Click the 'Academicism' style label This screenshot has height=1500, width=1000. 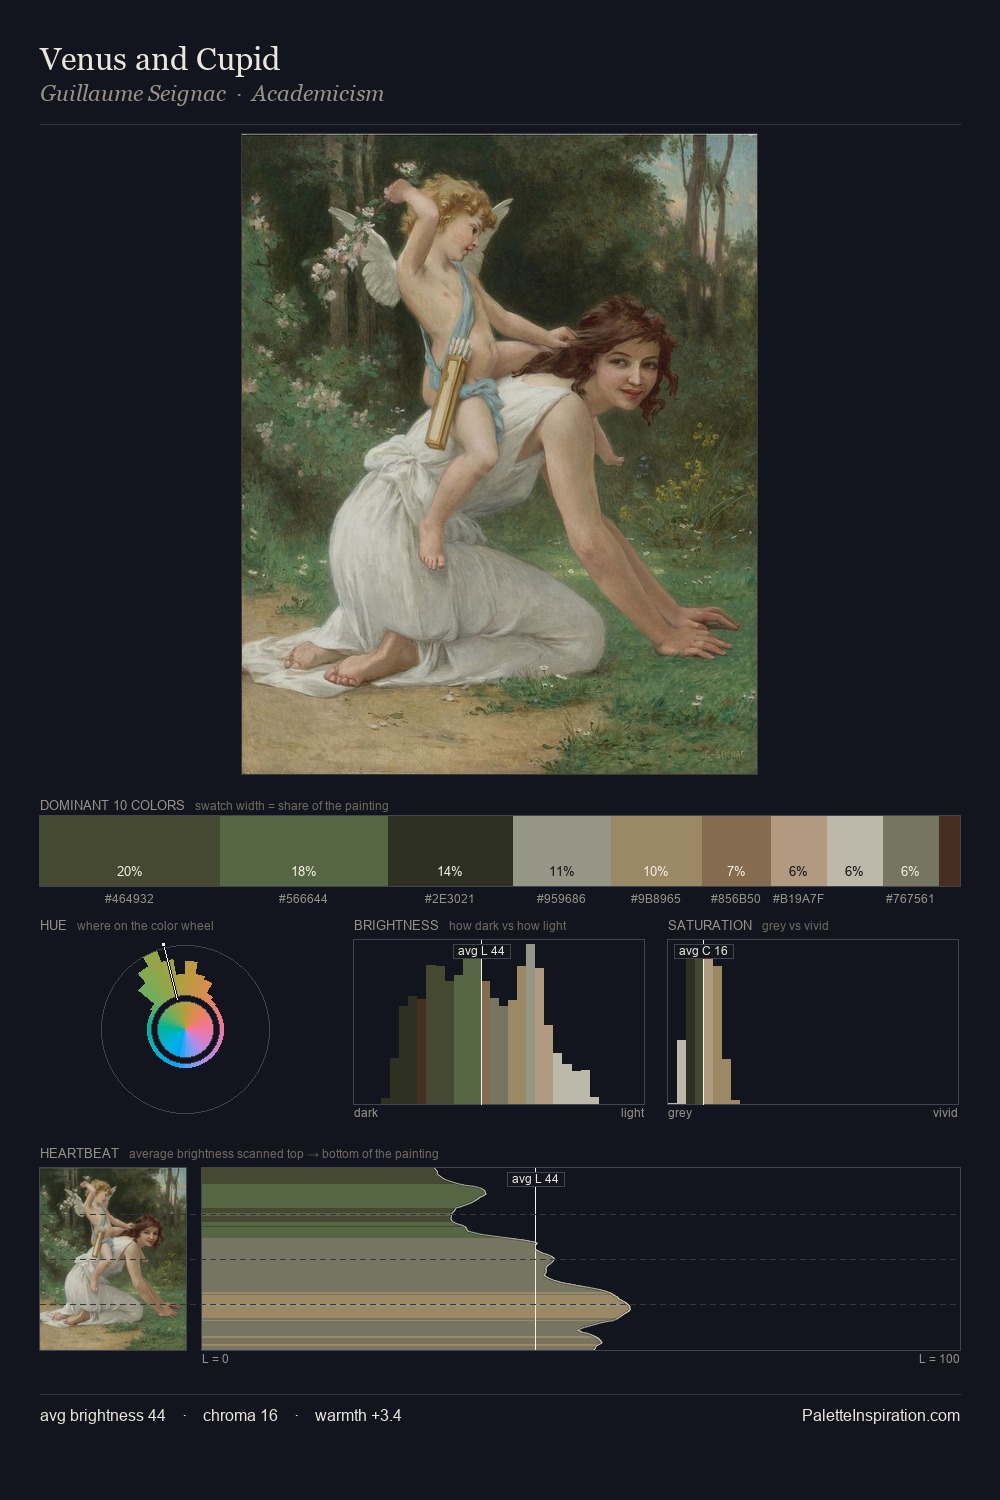[318, 94]
